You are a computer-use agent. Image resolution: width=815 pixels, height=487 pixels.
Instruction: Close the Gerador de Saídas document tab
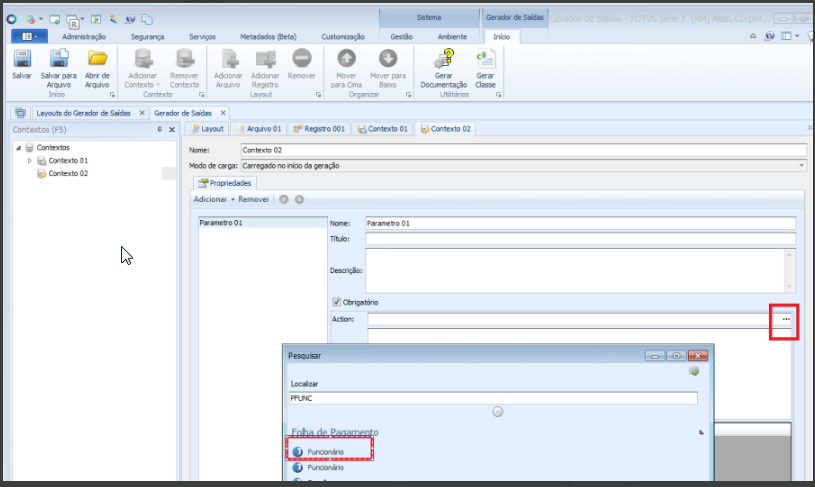[x=223, y=113]
